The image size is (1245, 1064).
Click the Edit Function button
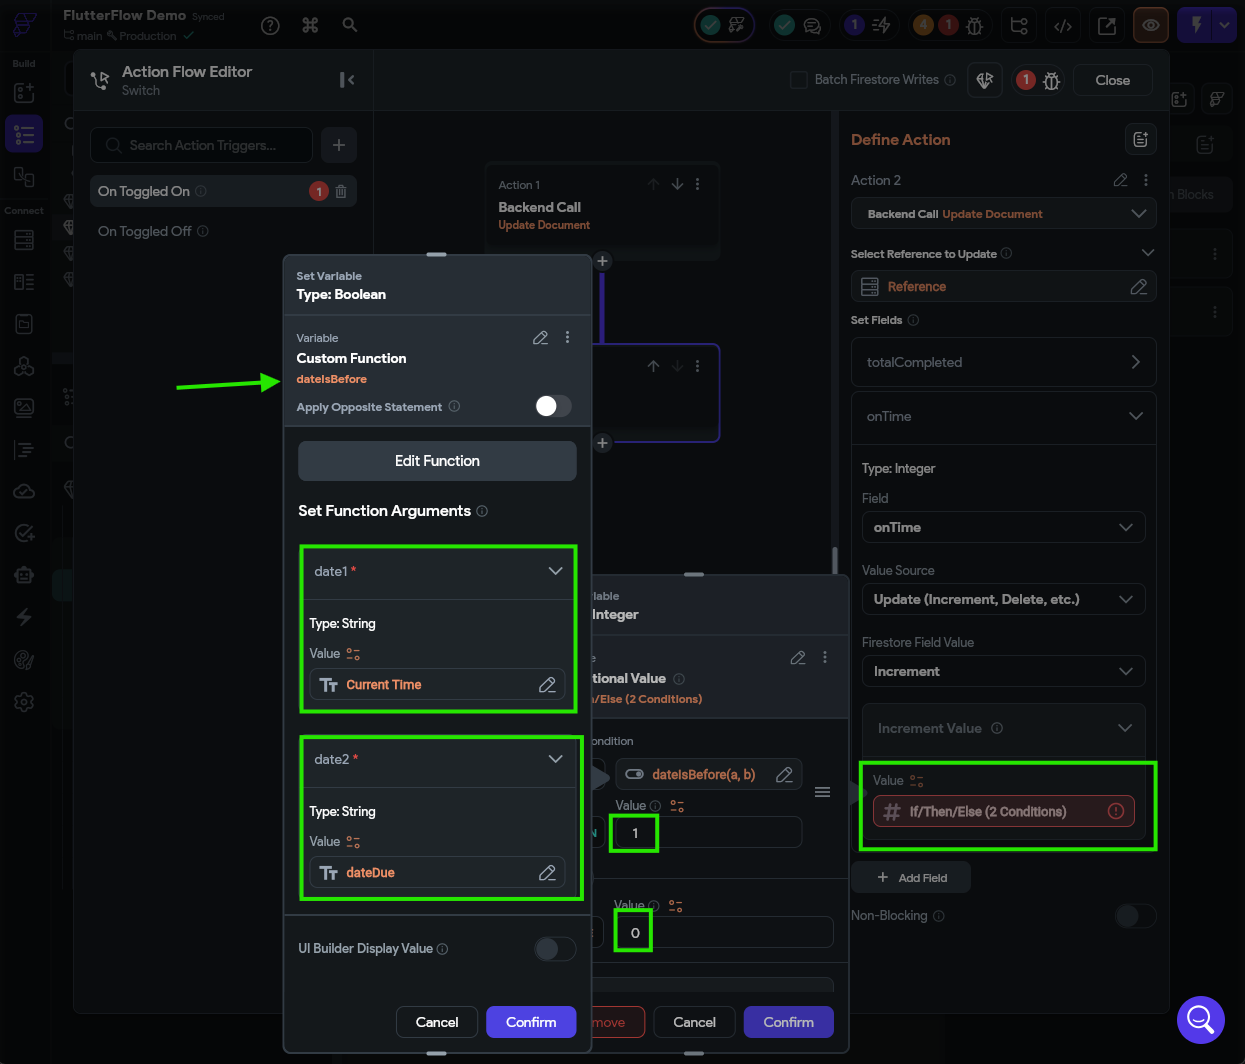[437, 461]
